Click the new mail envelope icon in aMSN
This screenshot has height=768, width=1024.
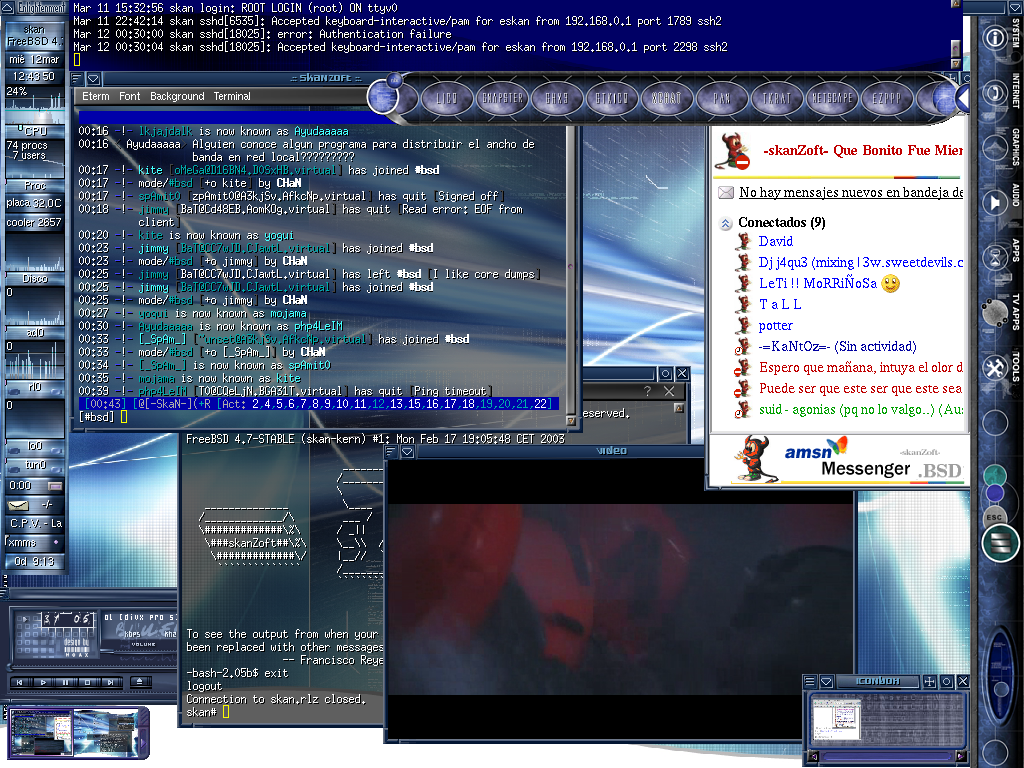726,193
